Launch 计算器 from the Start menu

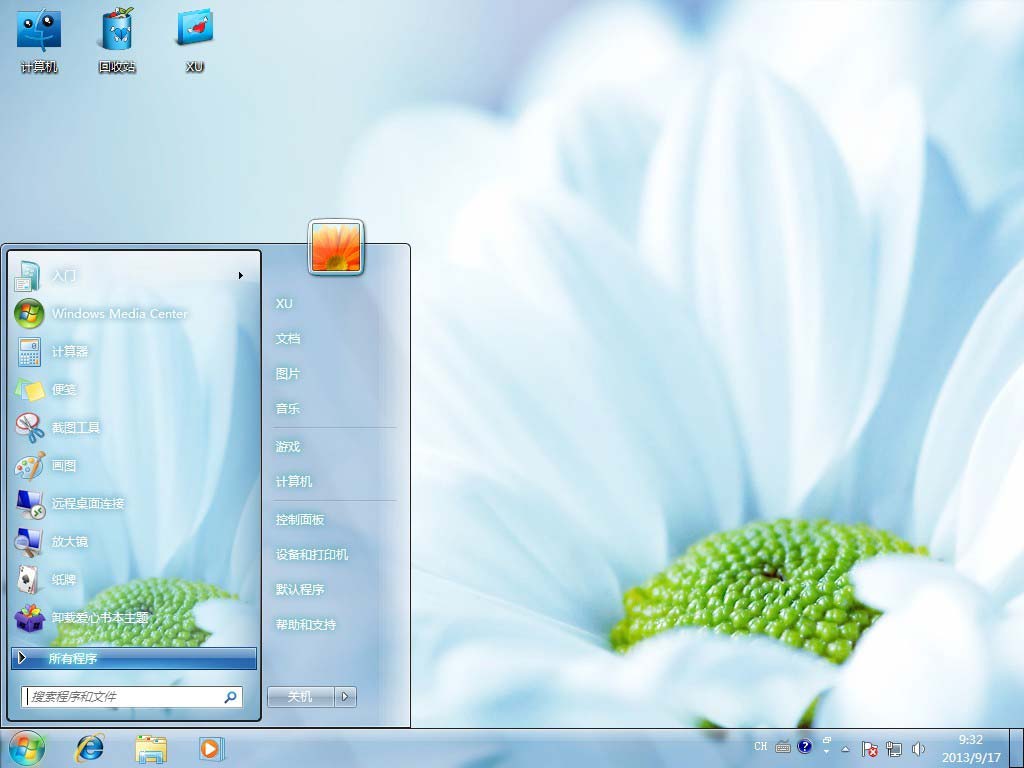coord(70,352)
